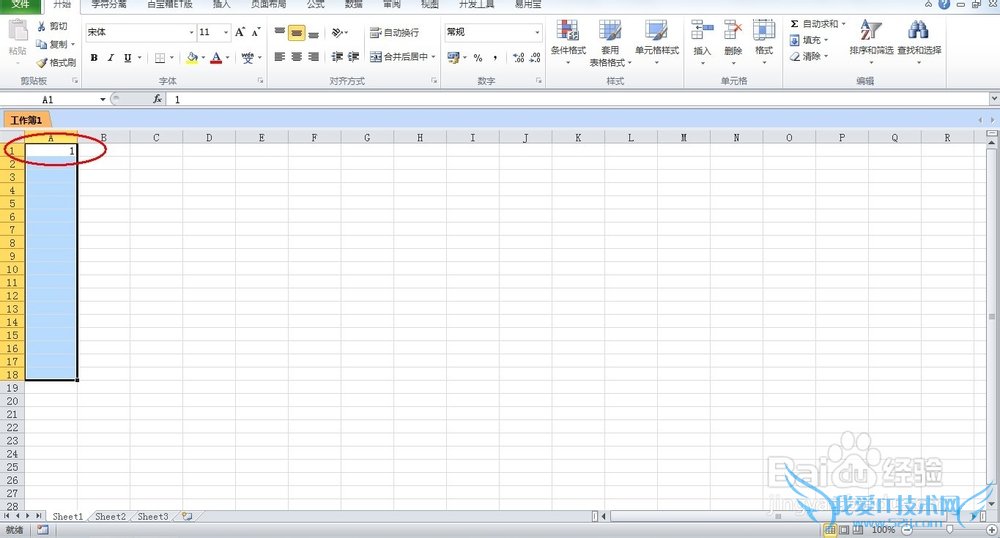Toggle top vertical alignment
The width and height of the screenshot is (1000, 538).
[x=279, y=32]
